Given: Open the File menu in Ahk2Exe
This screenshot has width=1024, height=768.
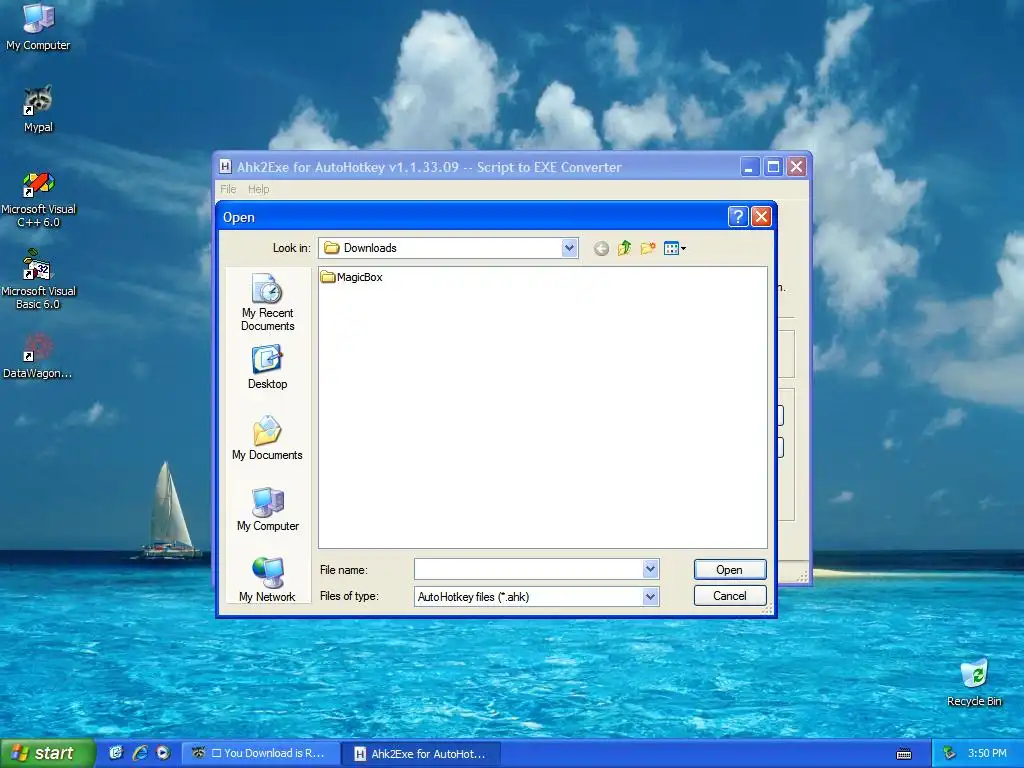Looking at the screenshot, I should click(x=228, y=189).
